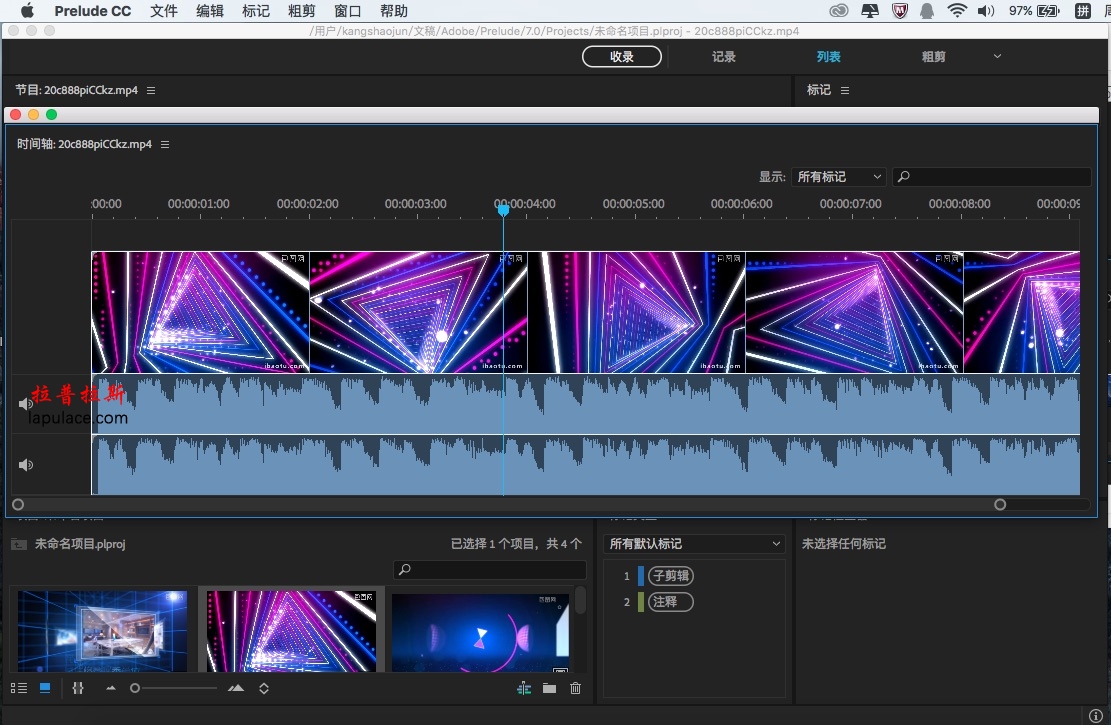Click the thumbnail size slider handle

135,688
